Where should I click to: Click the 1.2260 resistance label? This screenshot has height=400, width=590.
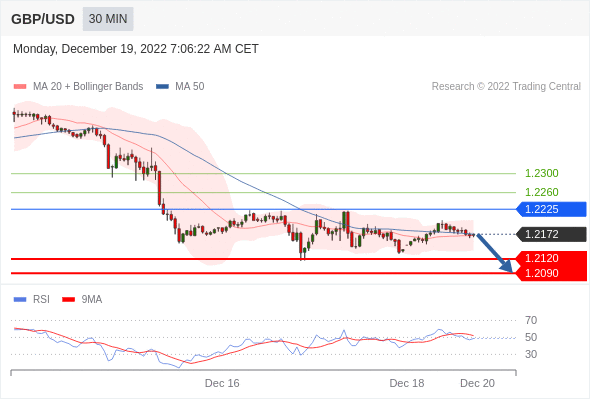pyautogui.click(x=542, y=192)
